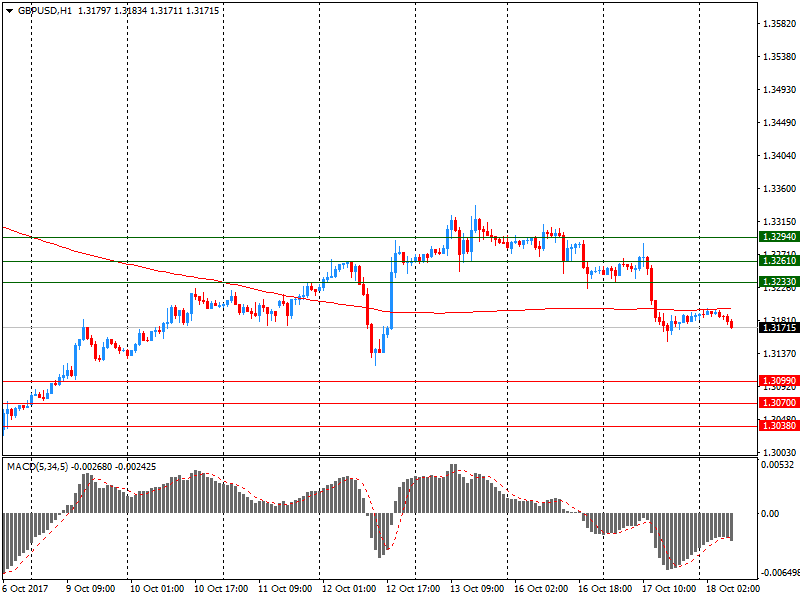Click the 1.30030 price scale value

(780, 453)
